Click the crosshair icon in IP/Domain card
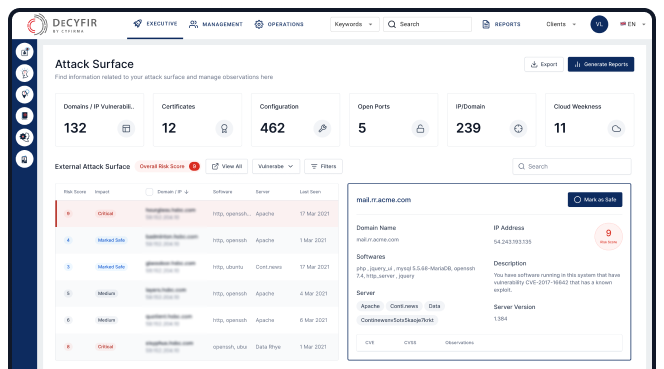Viewport: 664px width, 369px height. point(518,128)
